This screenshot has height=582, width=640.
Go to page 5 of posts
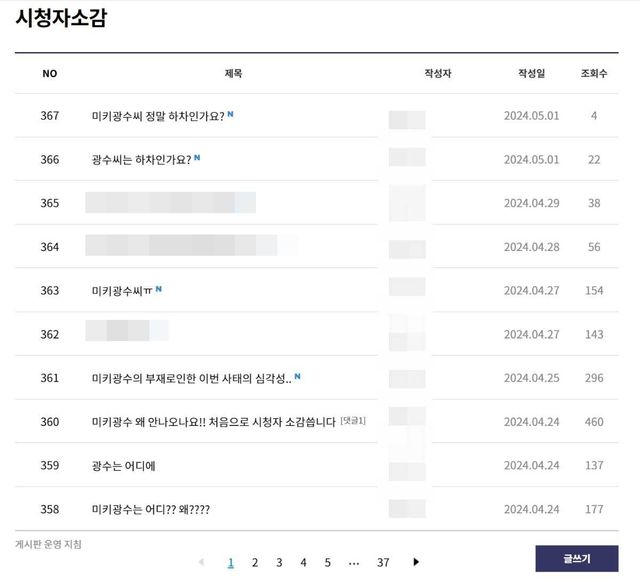tap(328, 562)
